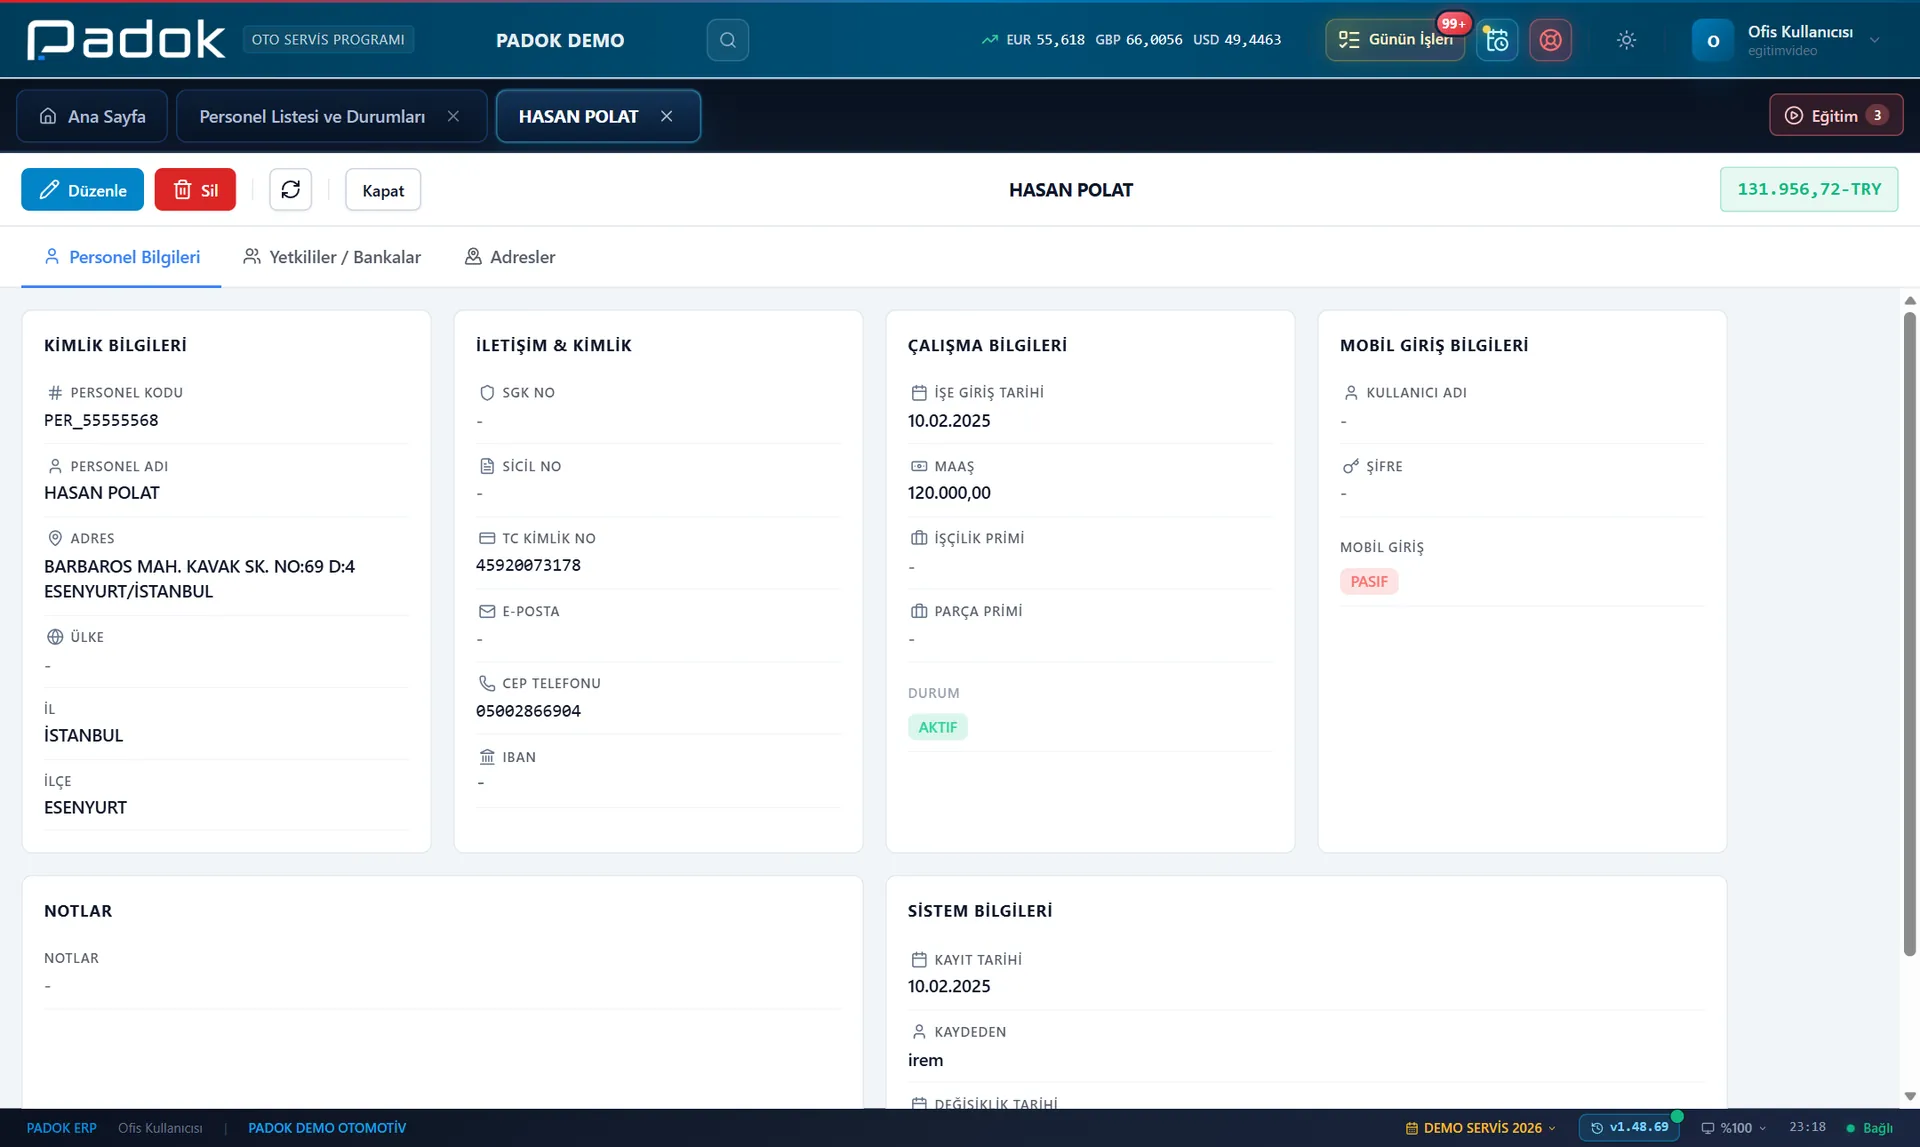The height and width of the screenshot is (1147, 1920).
Task: Click the scrollbar down arrow
Action: tap(1909, 1097)
